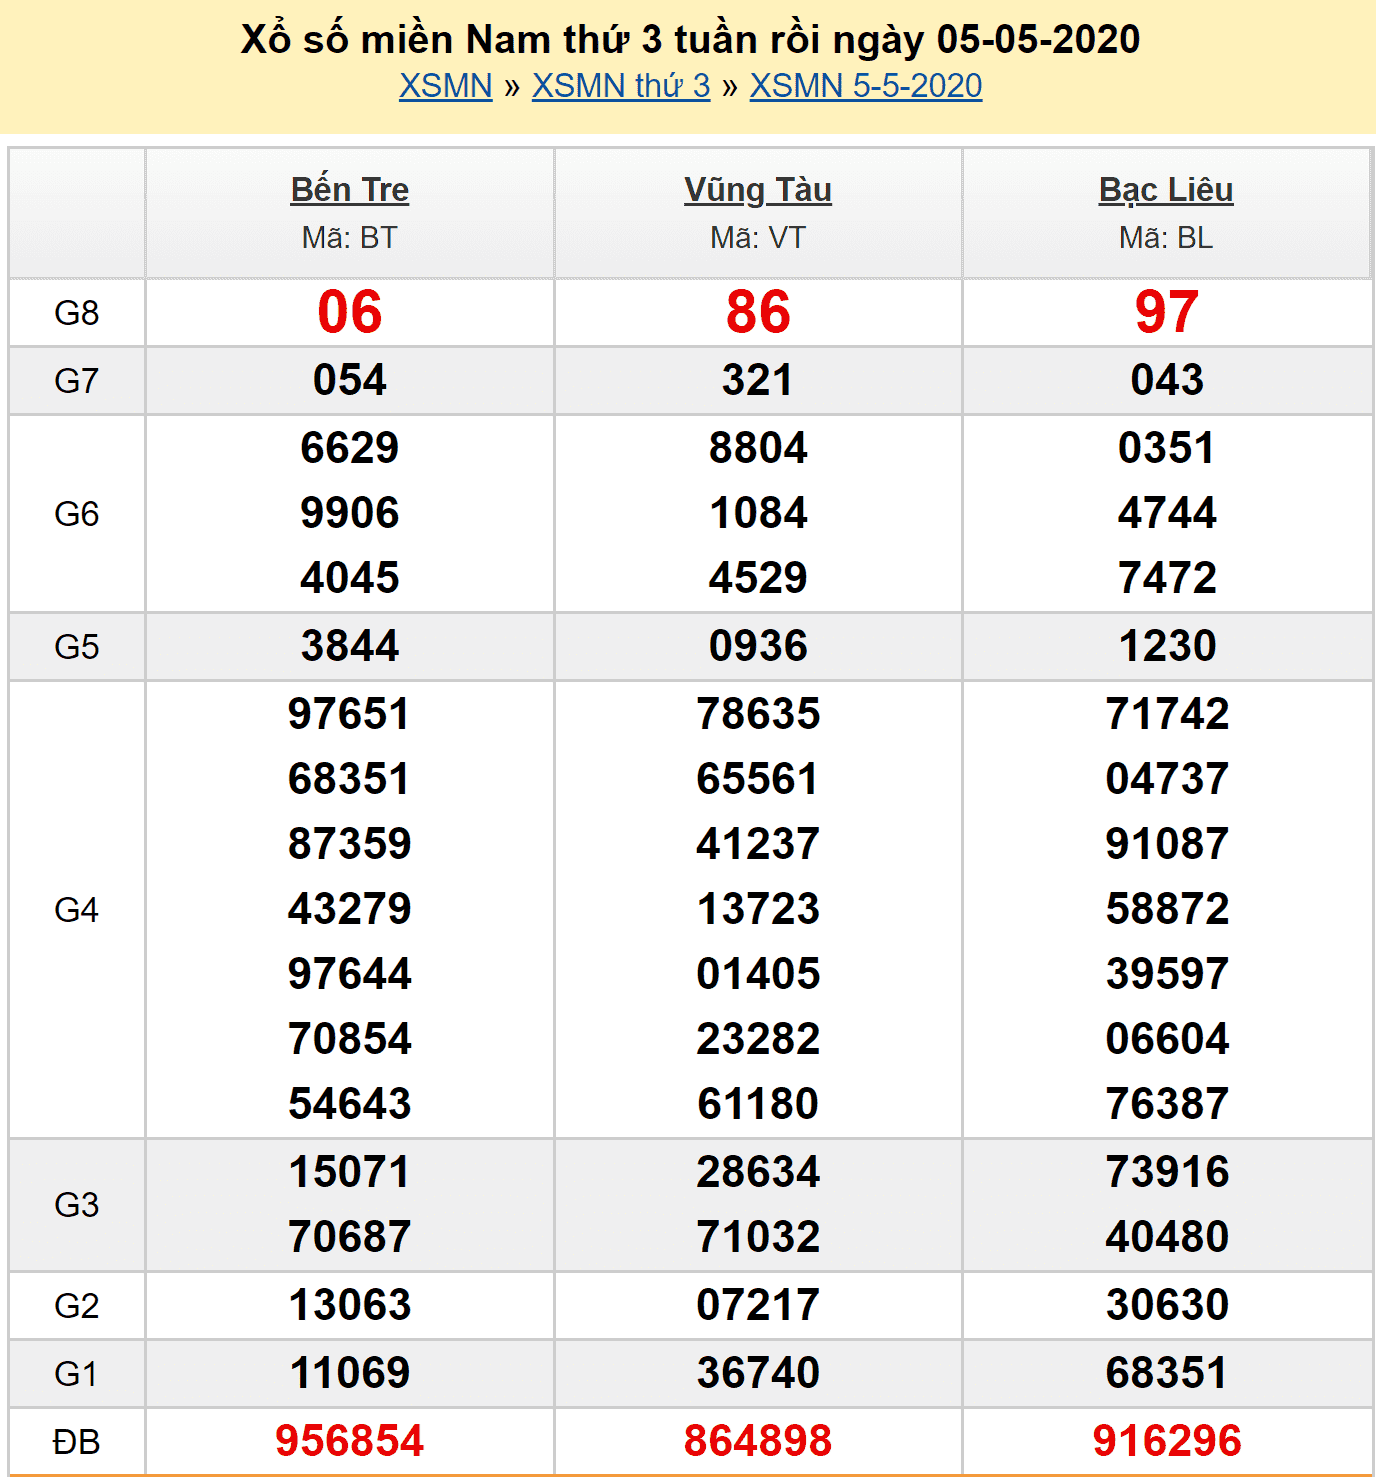This screenshot has width=1376, height=1477.
Task: Click G6 number 4529
Action: [758, 578]
